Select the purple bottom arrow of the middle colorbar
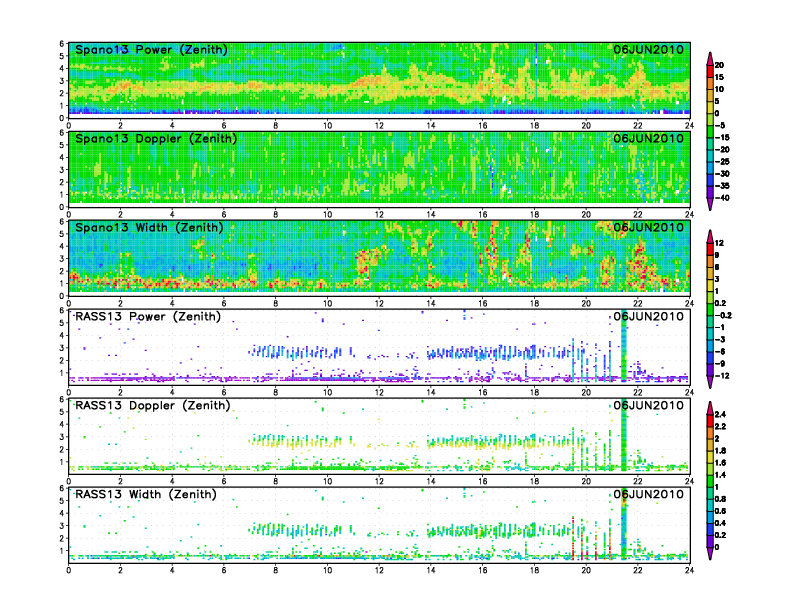The height and width of the screenshot is (612, 792). pyautogui.click(x=710, y=382)
